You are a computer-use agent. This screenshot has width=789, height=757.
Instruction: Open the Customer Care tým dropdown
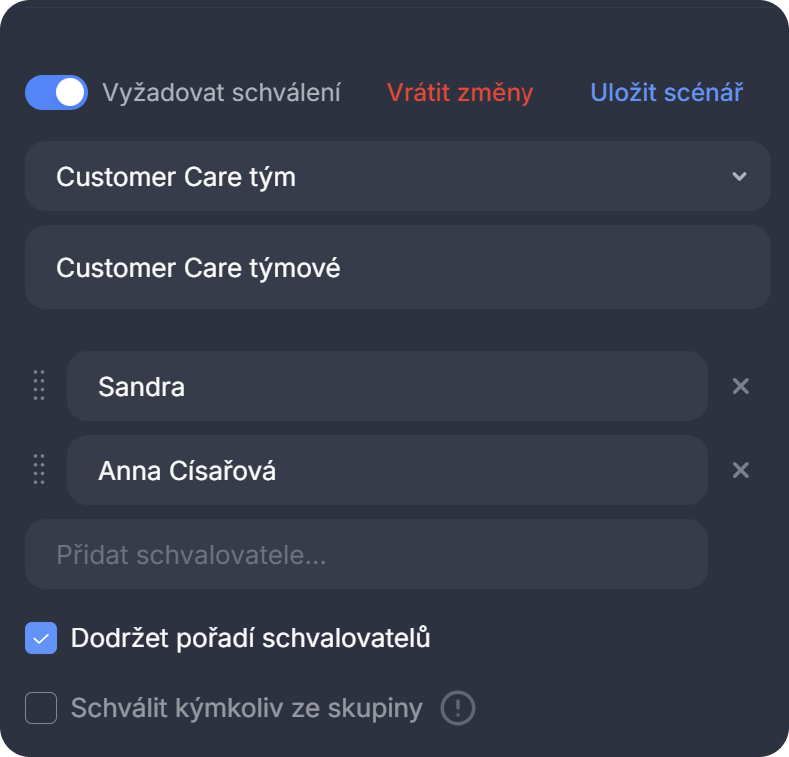397,177
